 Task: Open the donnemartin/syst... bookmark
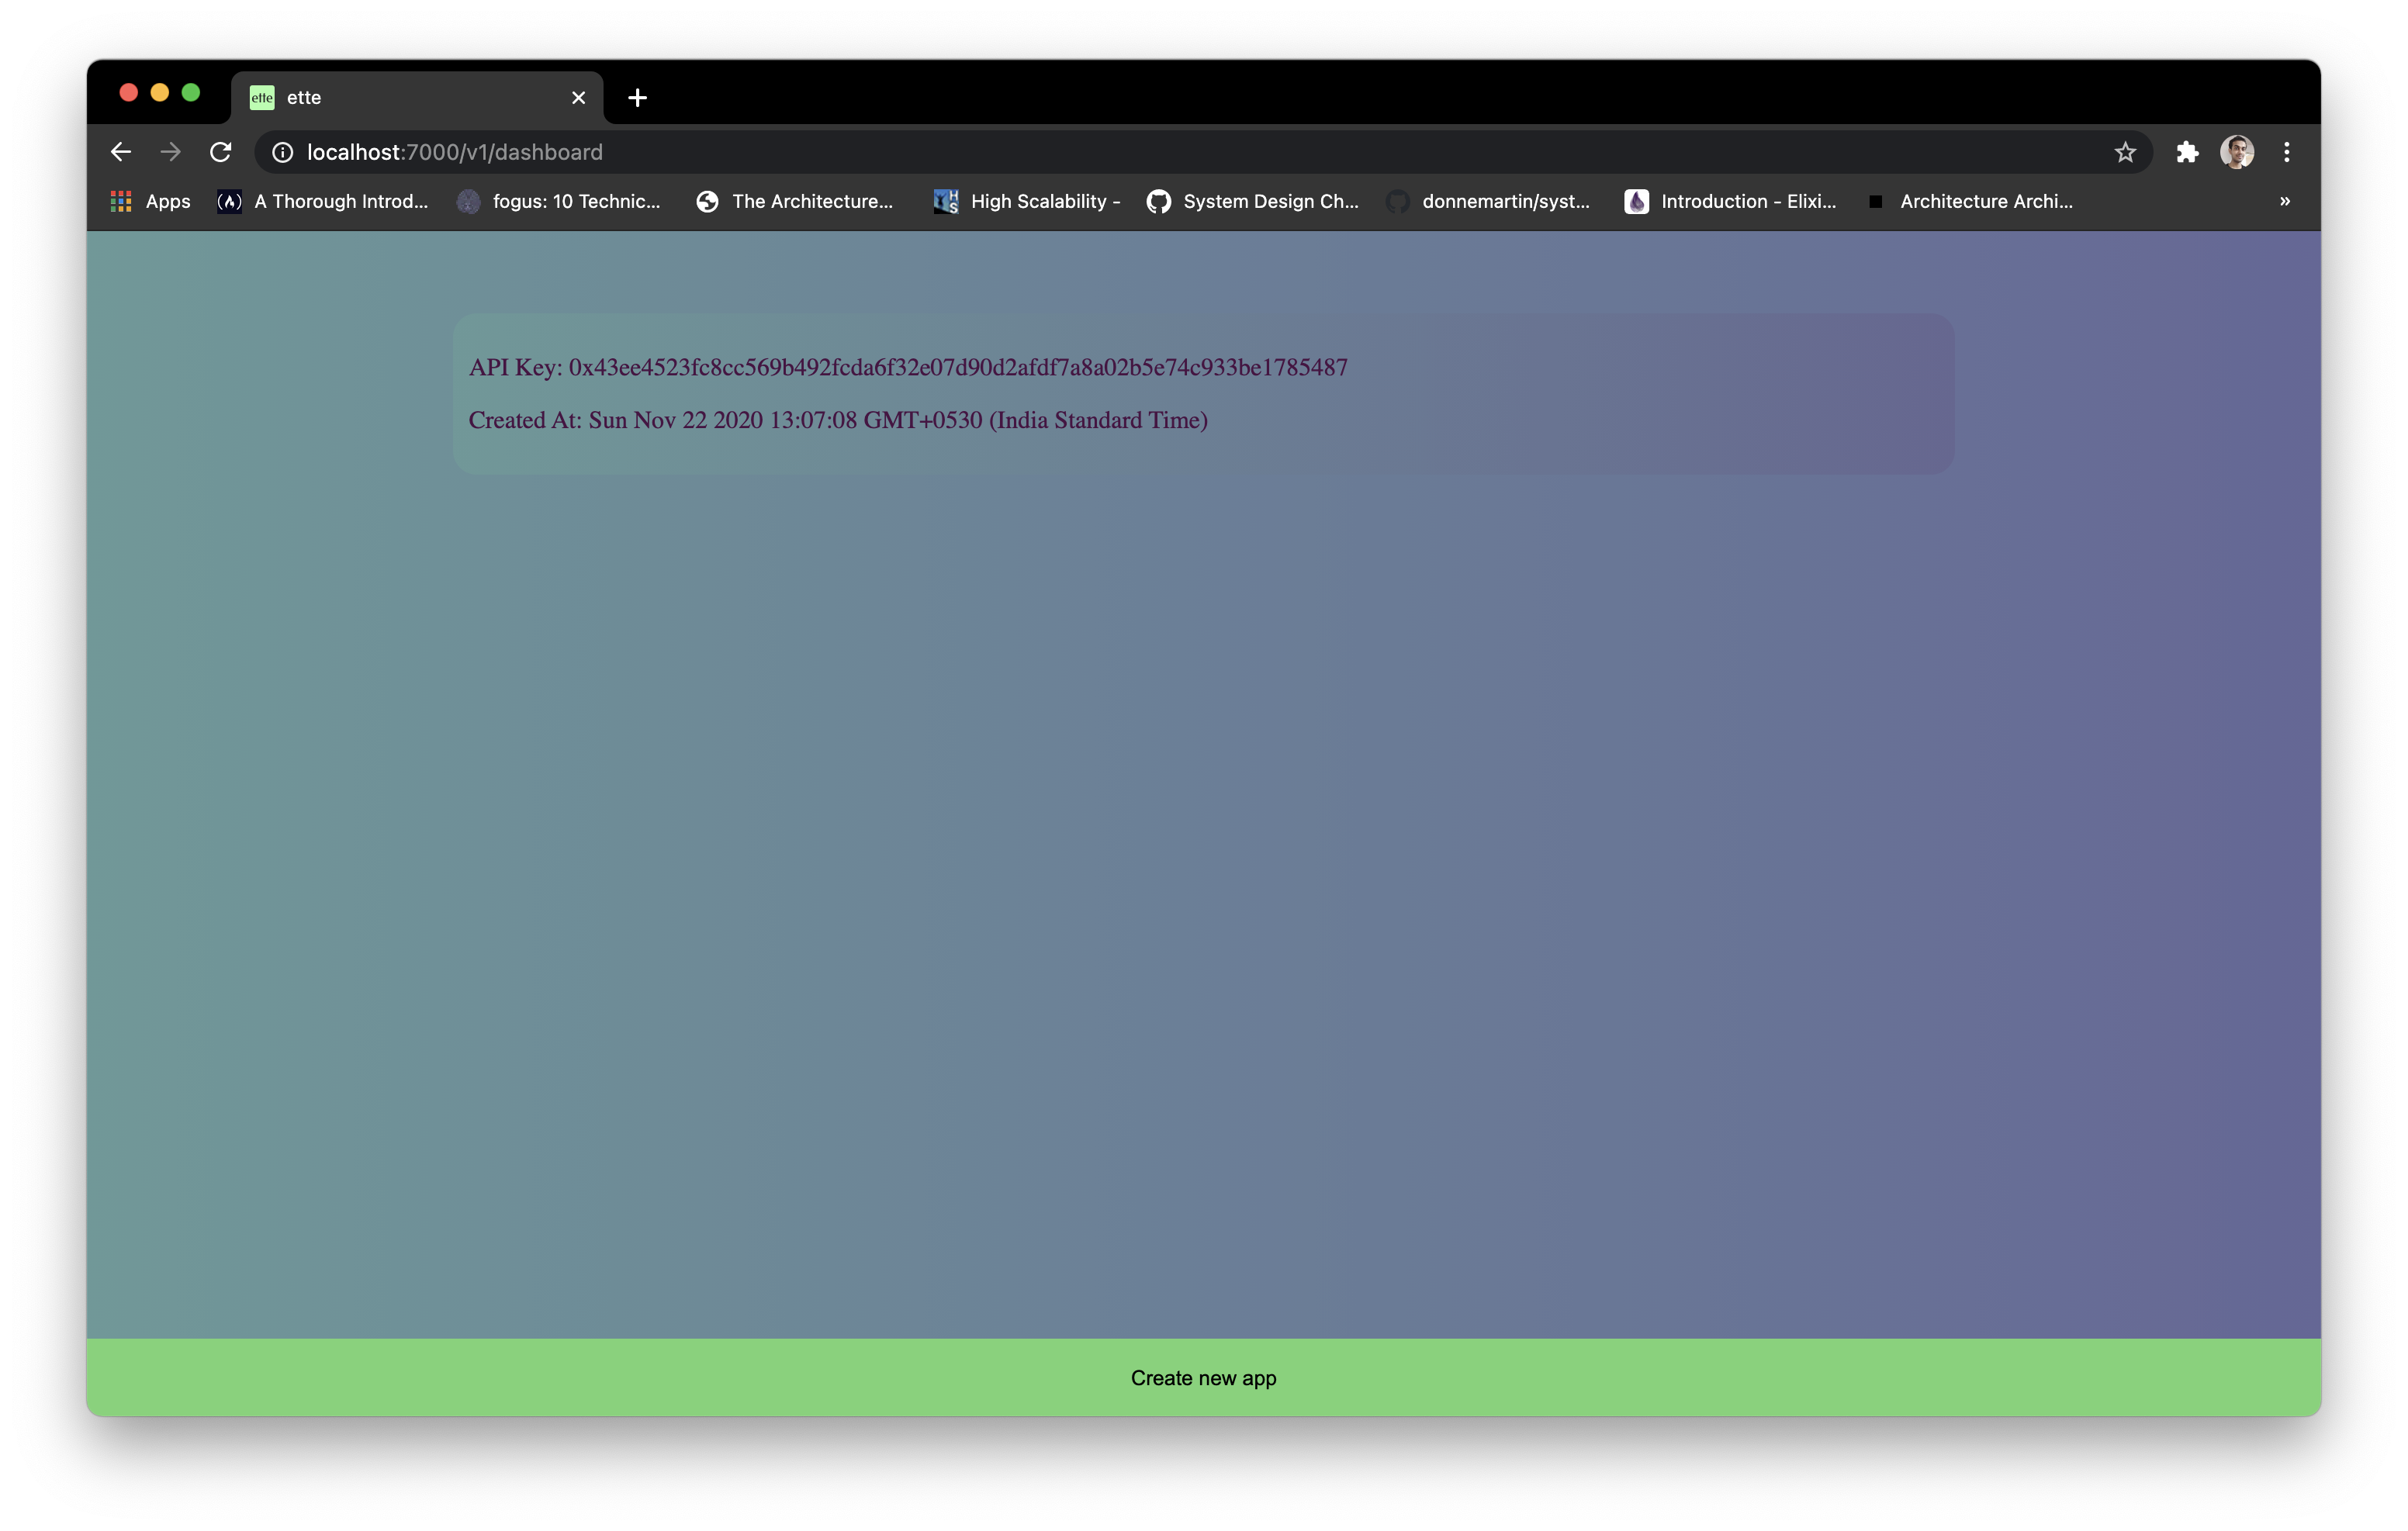tap(1488, 201)
